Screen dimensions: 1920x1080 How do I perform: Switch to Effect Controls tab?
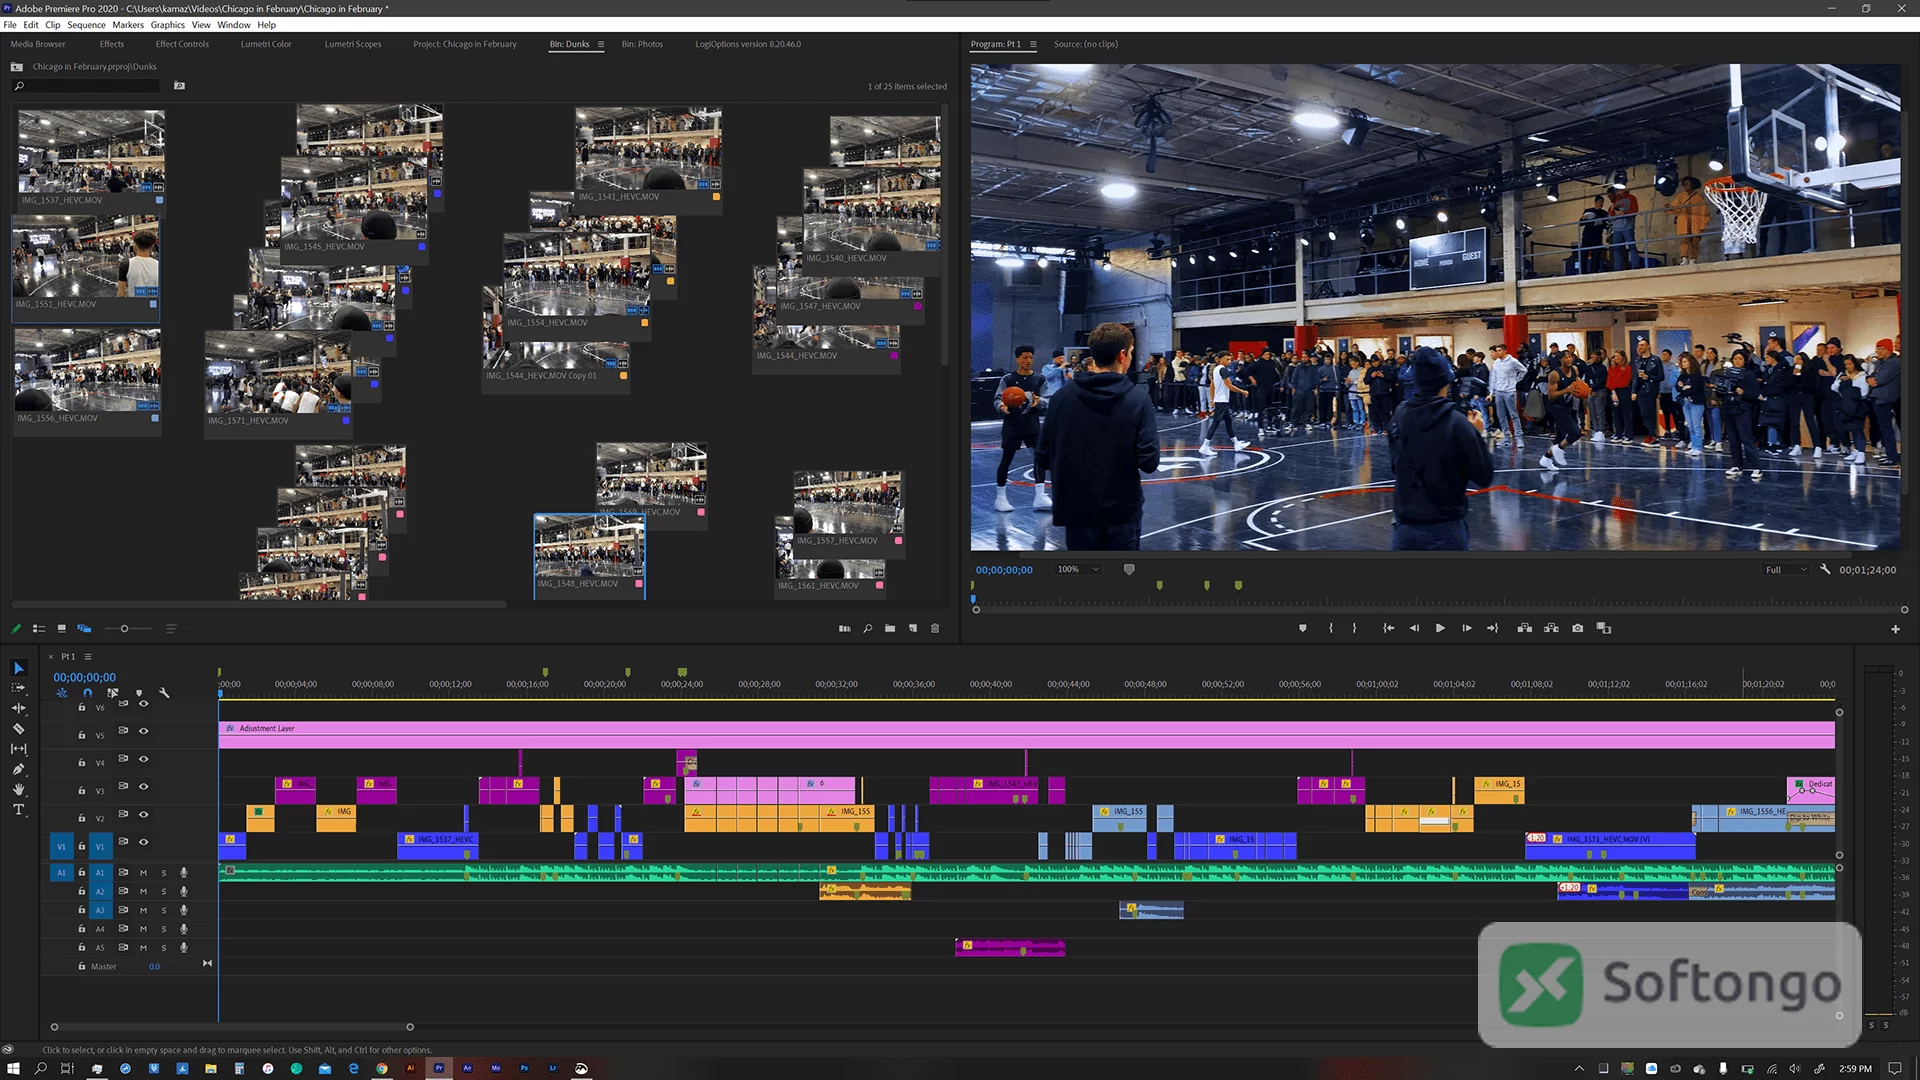click(x=182, y=44)
